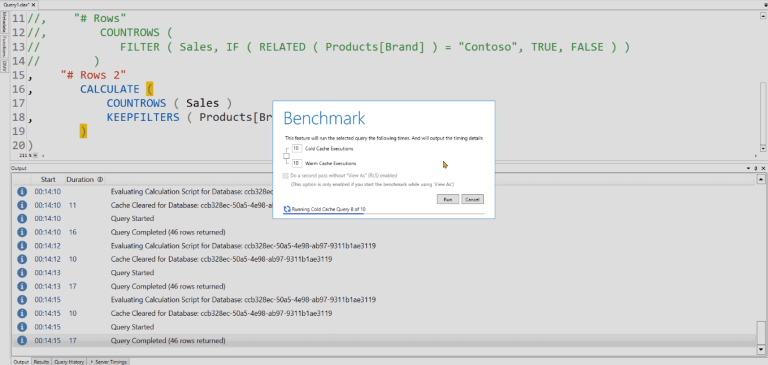This screenshot has height=365, width=768.
Task: Expand the Server Timings tab arrow
Action: pos(92,362)
